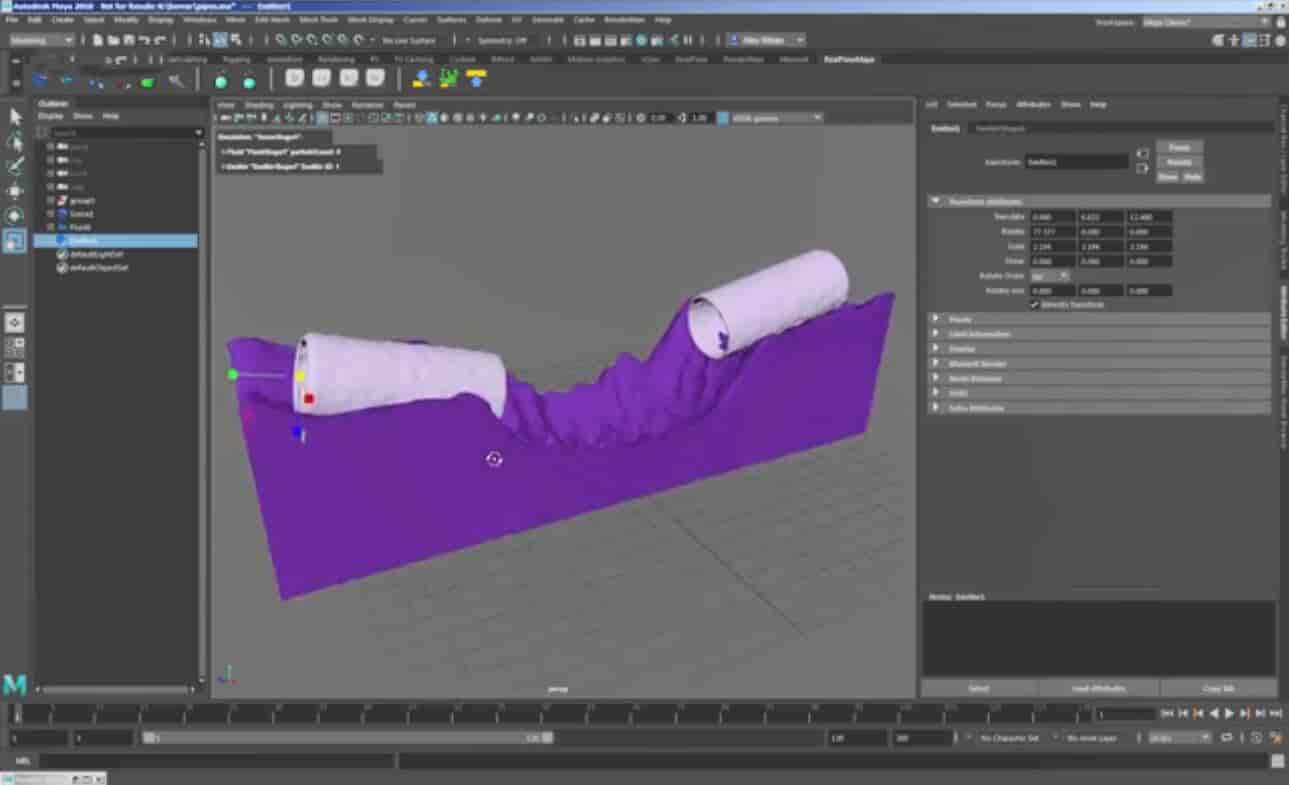Toggle the Inherits Transform checkbox
The width and height of the screenshot is (1289, 785).
[x=1036, y=304]
